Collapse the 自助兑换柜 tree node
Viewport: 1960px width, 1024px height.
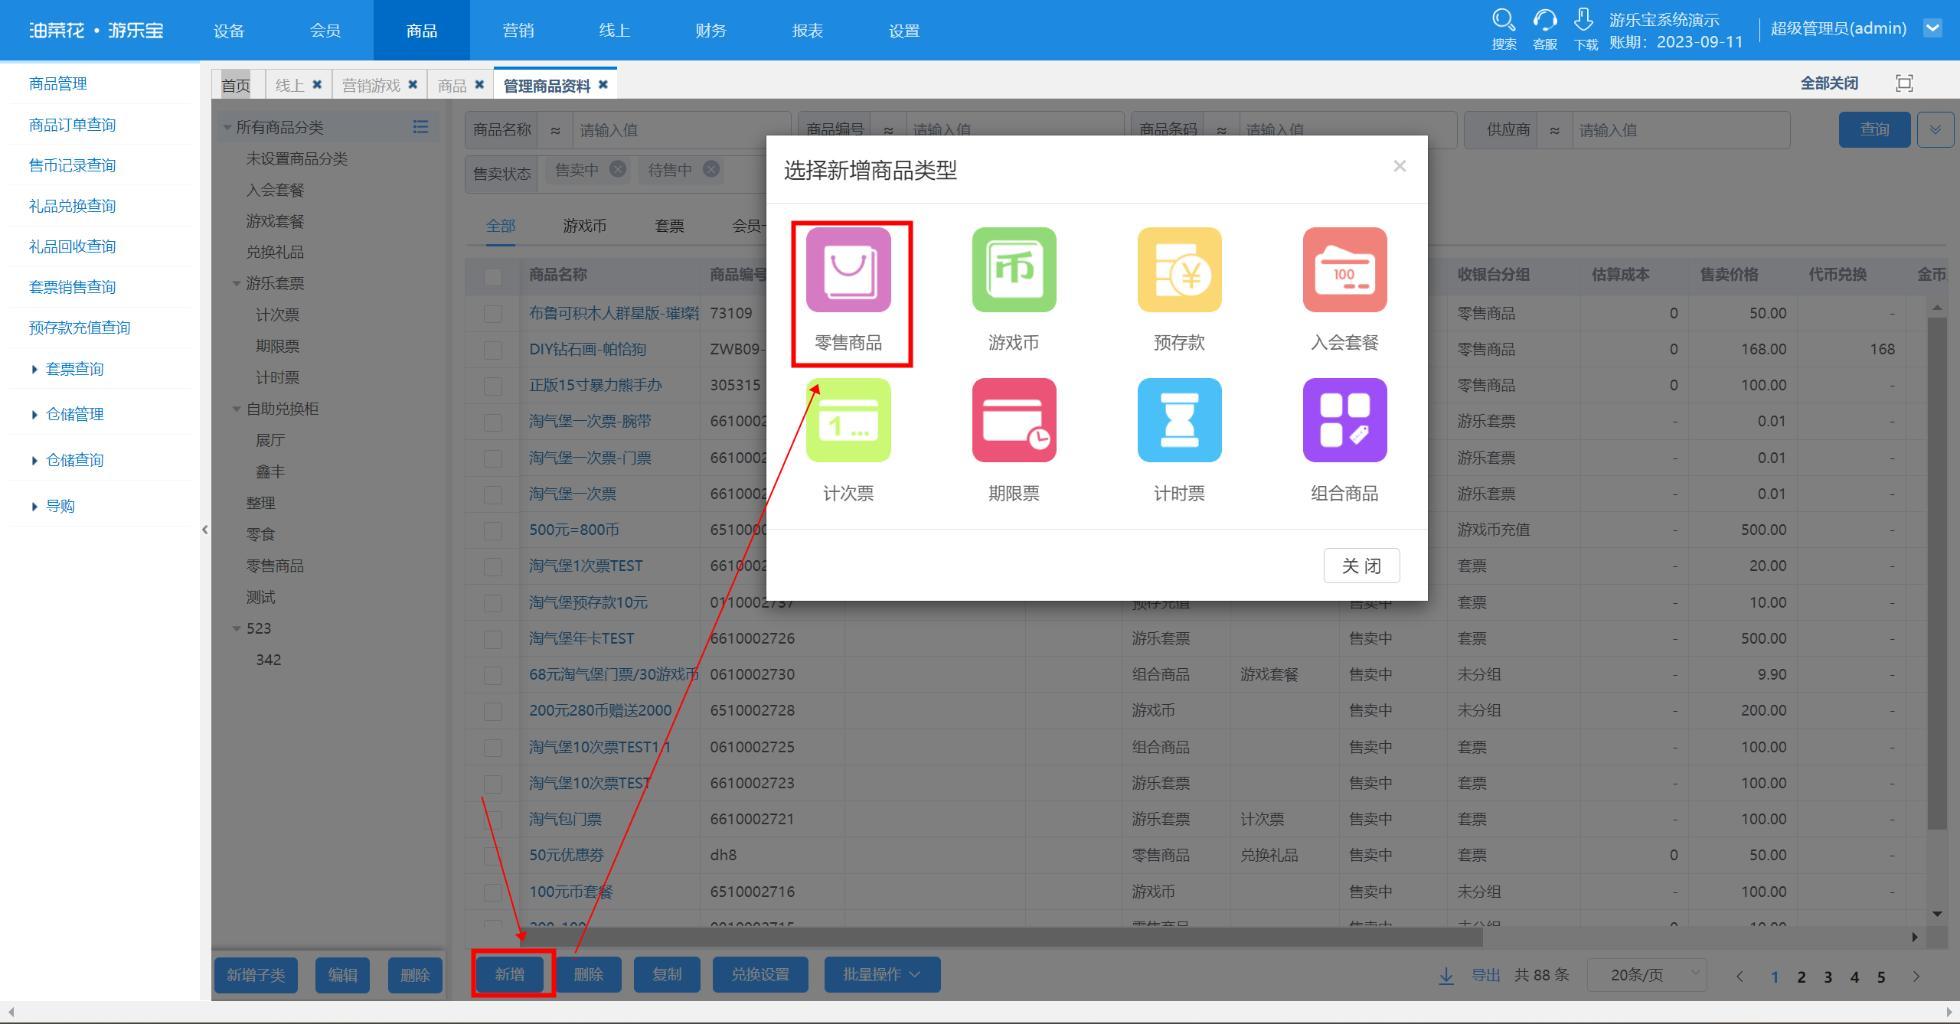coord(237,409)
